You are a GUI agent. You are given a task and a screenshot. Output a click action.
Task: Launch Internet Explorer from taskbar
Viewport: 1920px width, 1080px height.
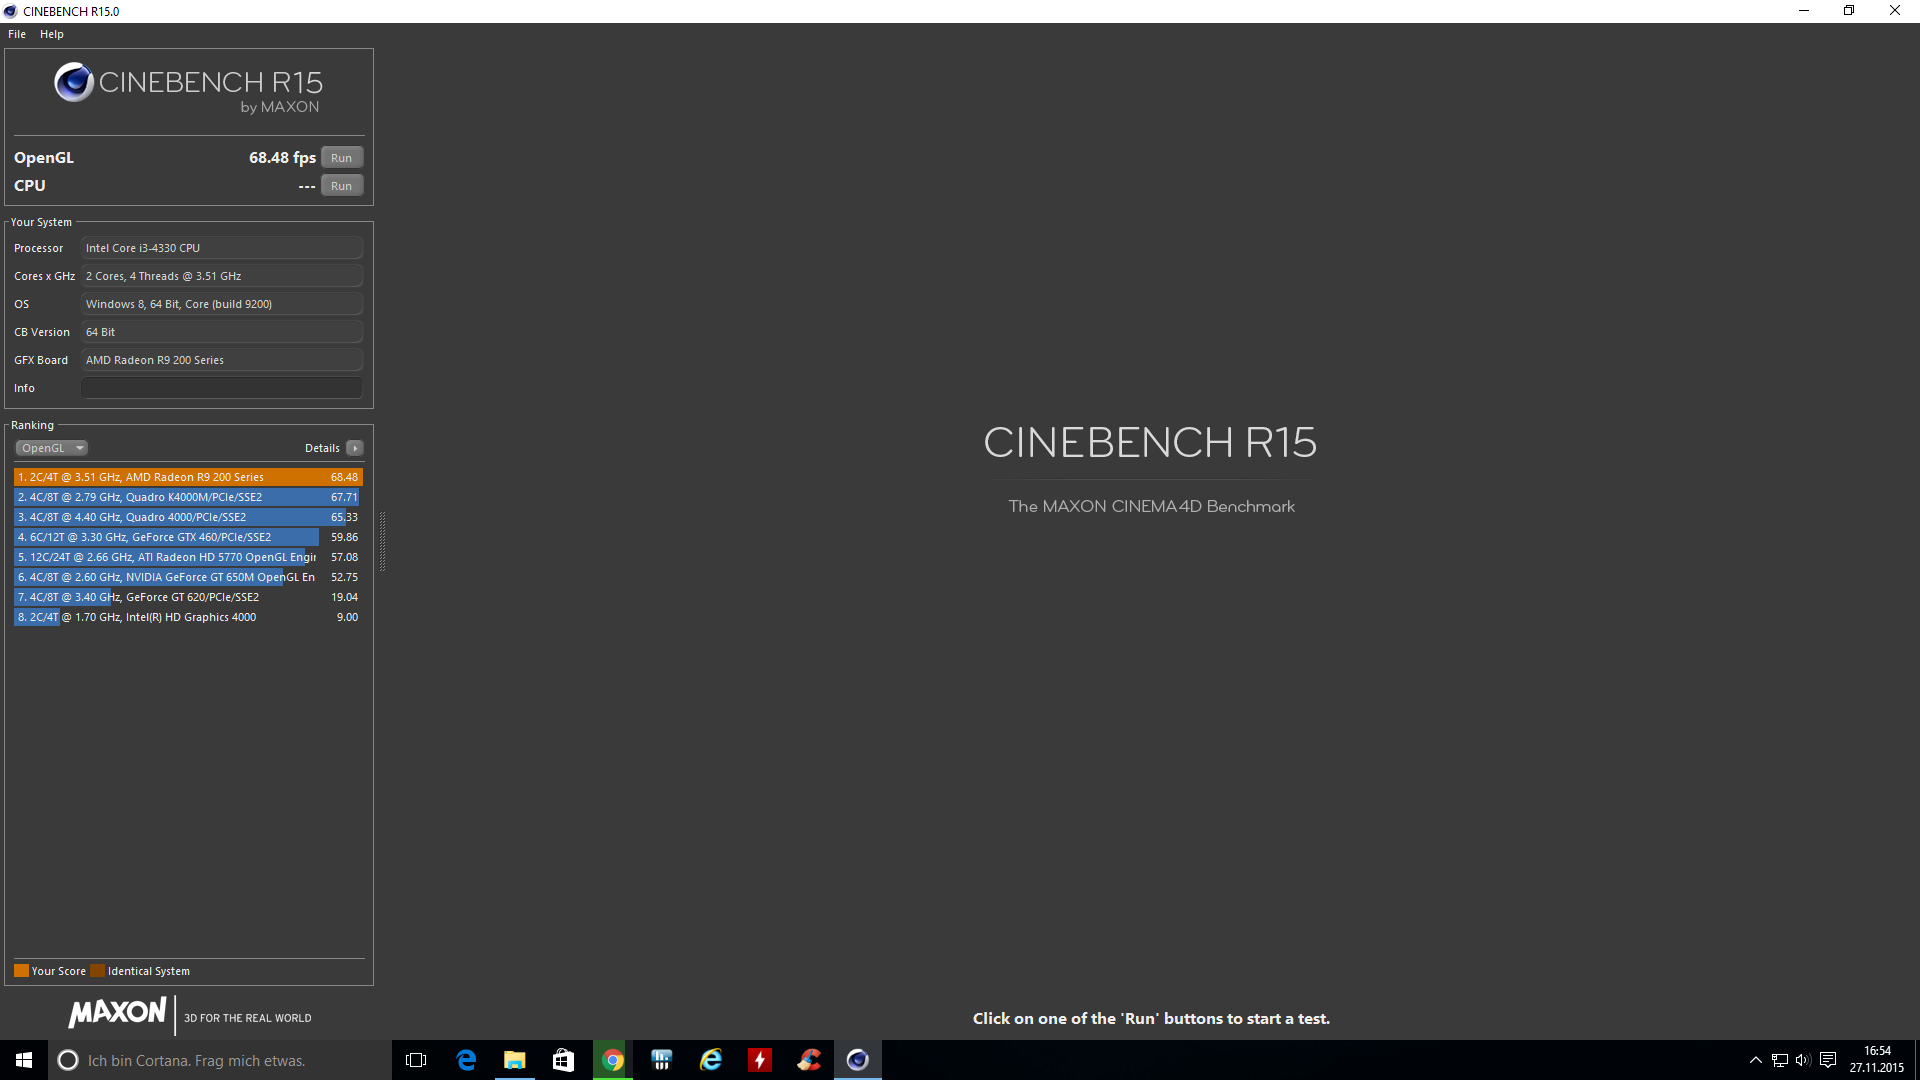[x=711, y=1060]
